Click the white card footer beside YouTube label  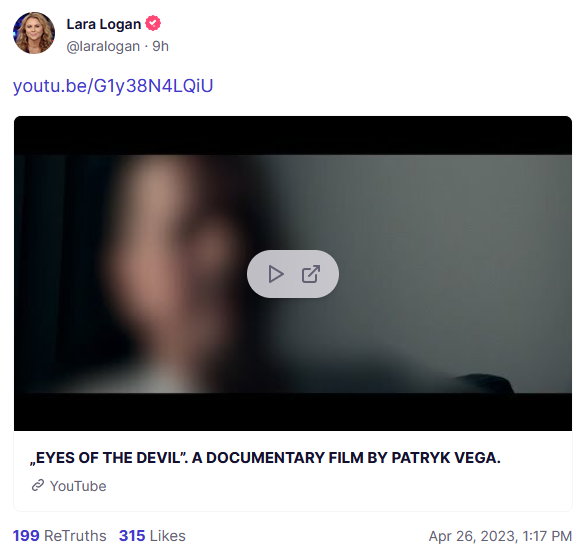(336, 486)
